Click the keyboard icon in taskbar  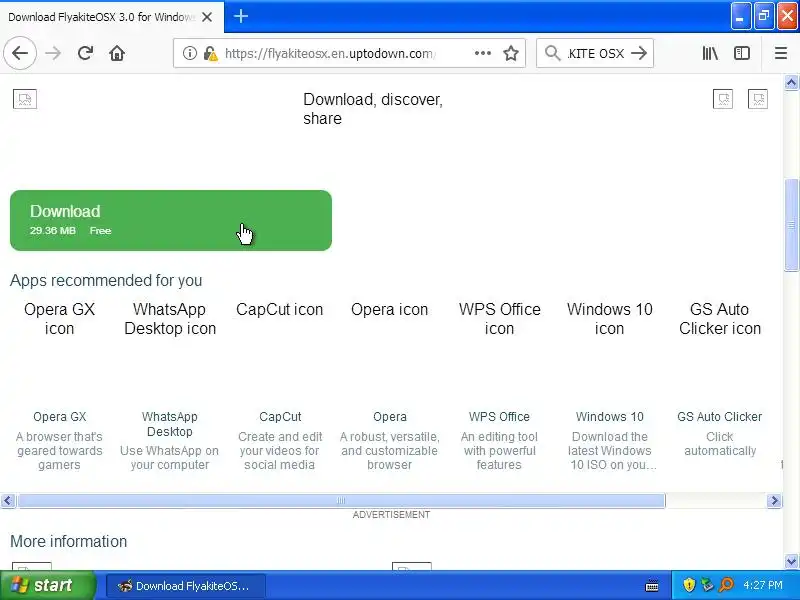point(652,586)
